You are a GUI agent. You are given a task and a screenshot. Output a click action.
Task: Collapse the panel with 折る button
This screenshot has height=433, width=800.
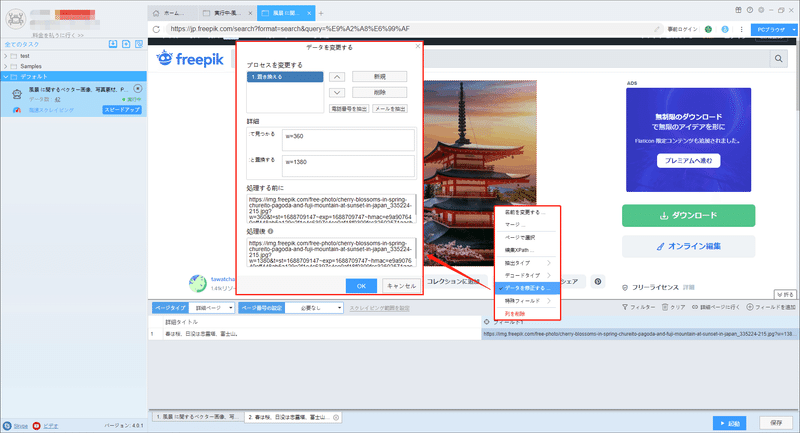(785, 295)
